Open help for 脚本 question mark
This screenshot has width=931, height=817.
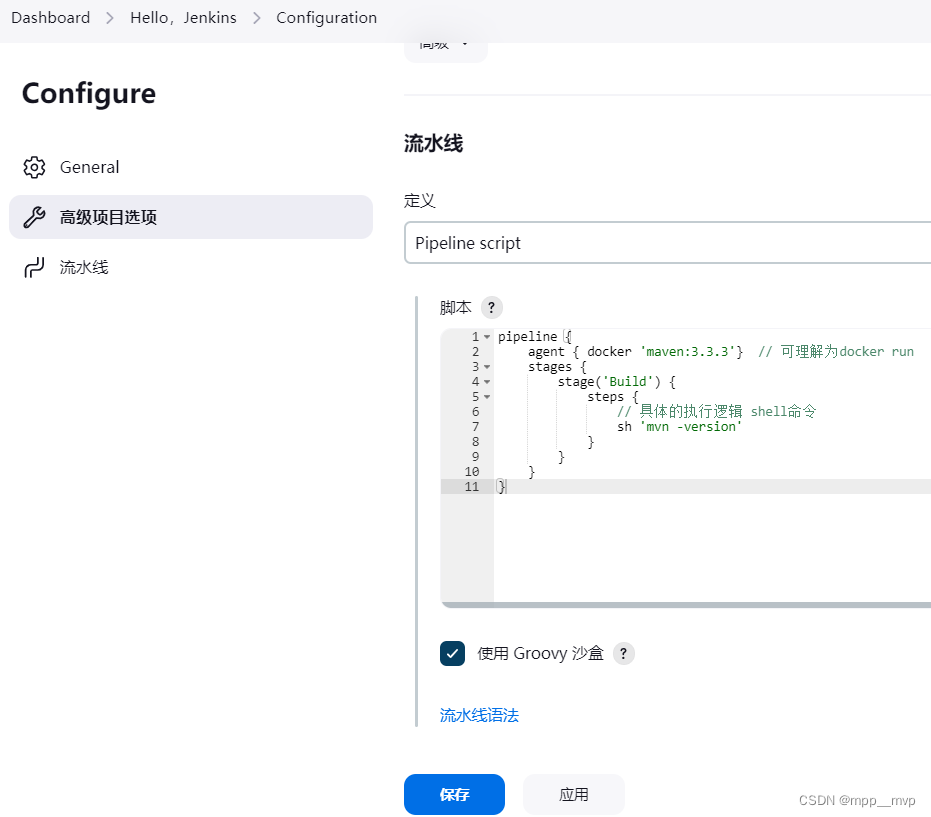[491, 308]
